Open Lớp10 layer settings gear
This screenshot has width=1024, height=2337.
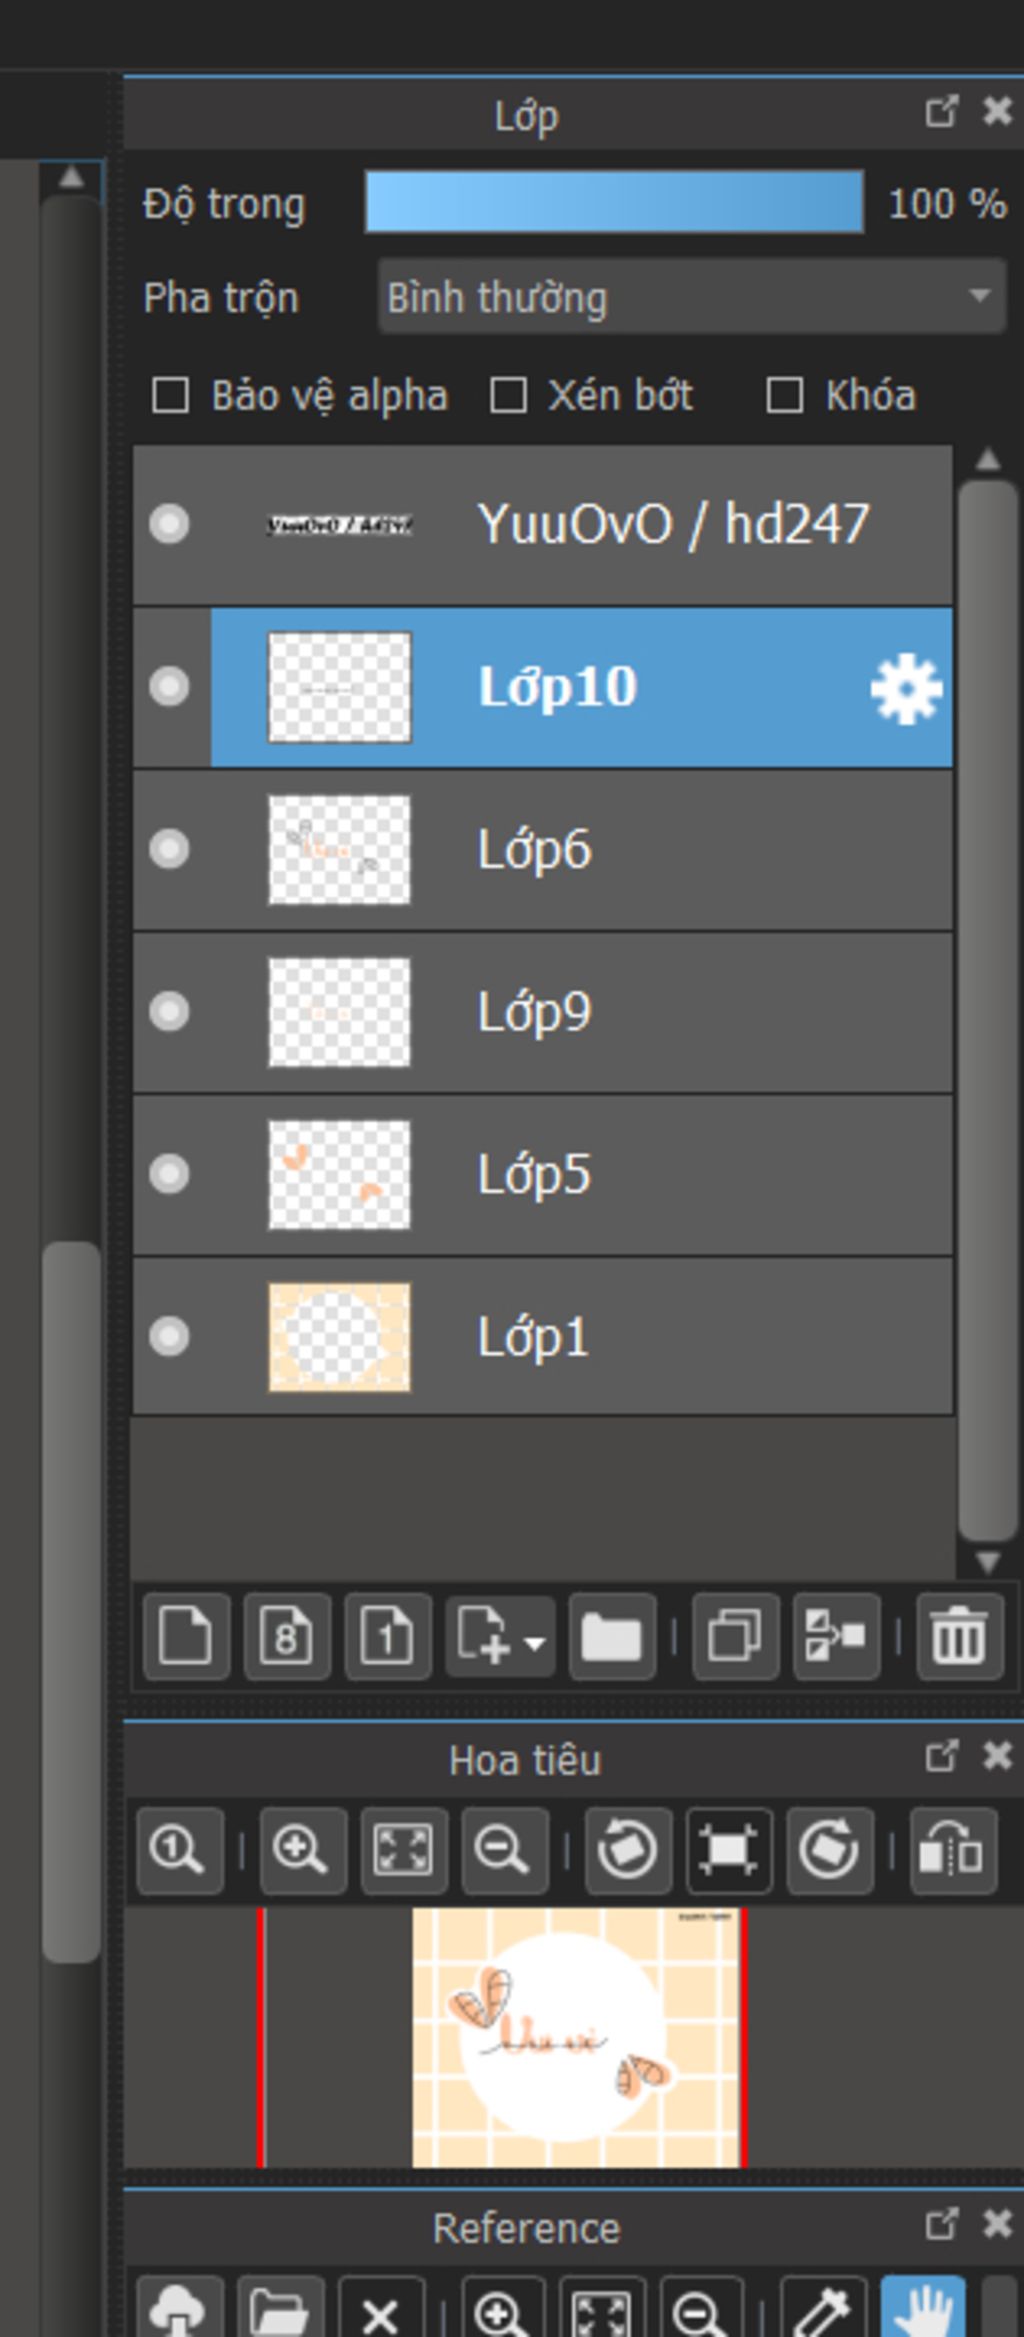pos(906,688)
